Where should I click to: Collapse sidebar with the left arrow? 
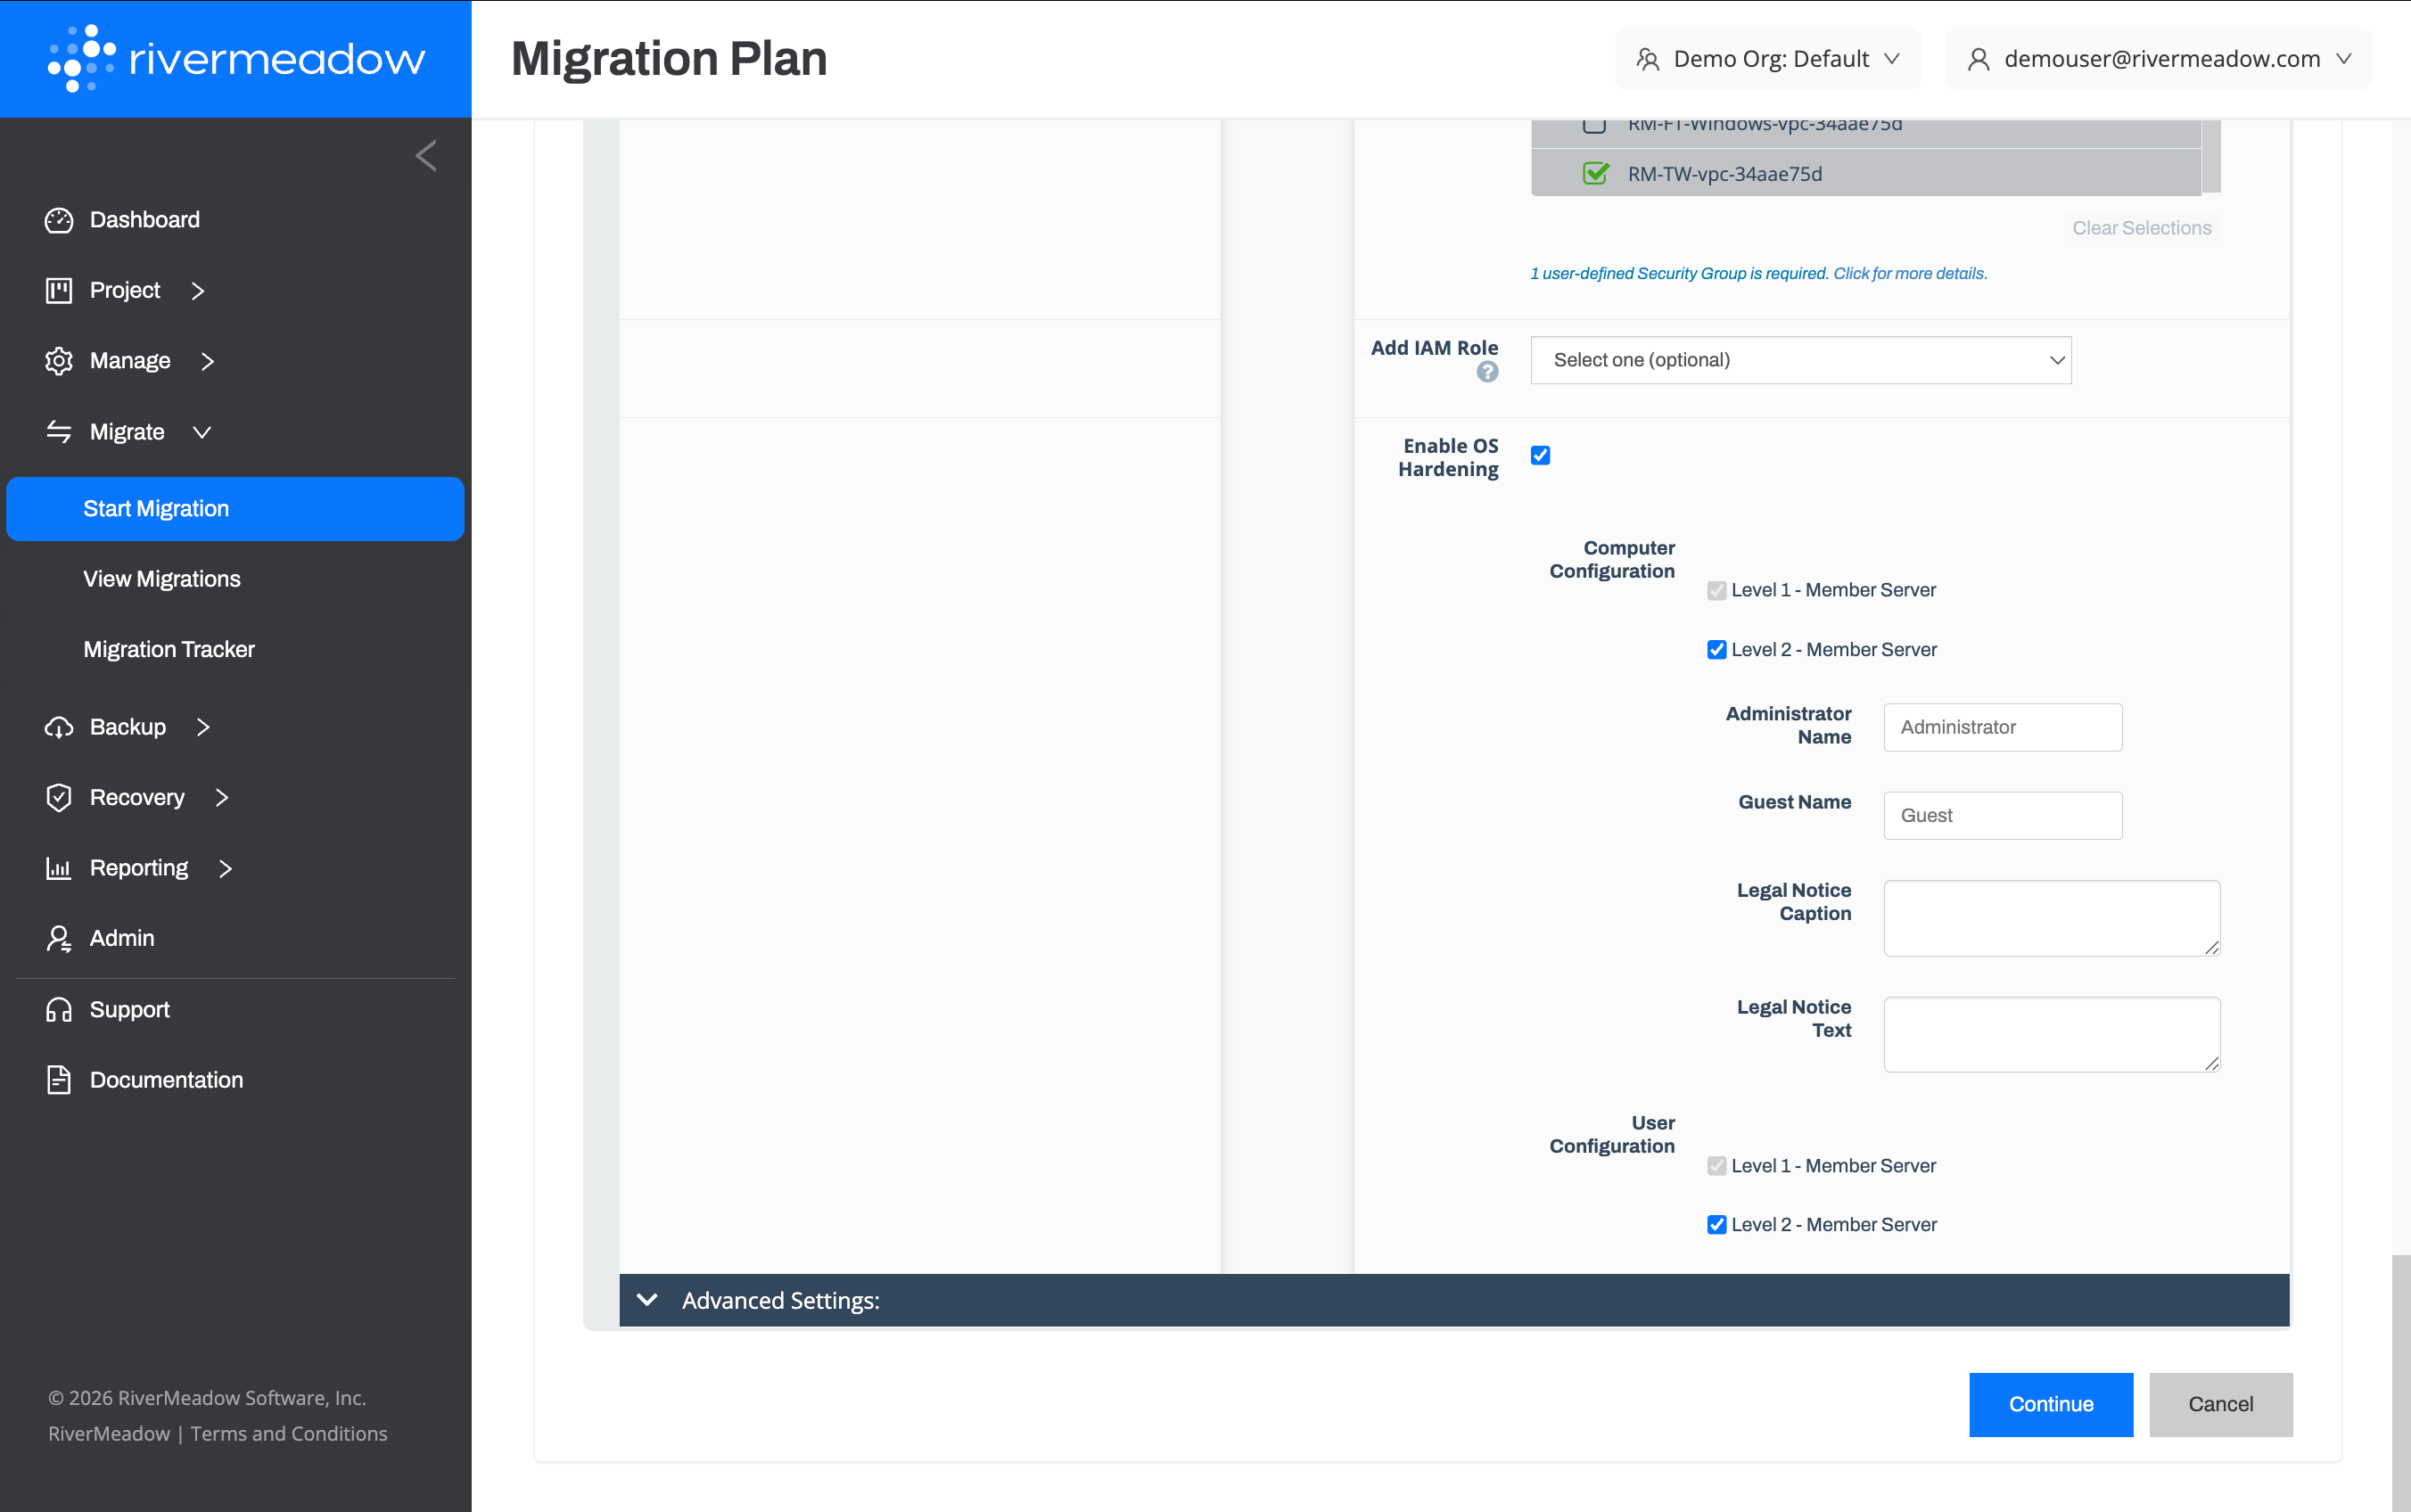[x=426, y=156]
